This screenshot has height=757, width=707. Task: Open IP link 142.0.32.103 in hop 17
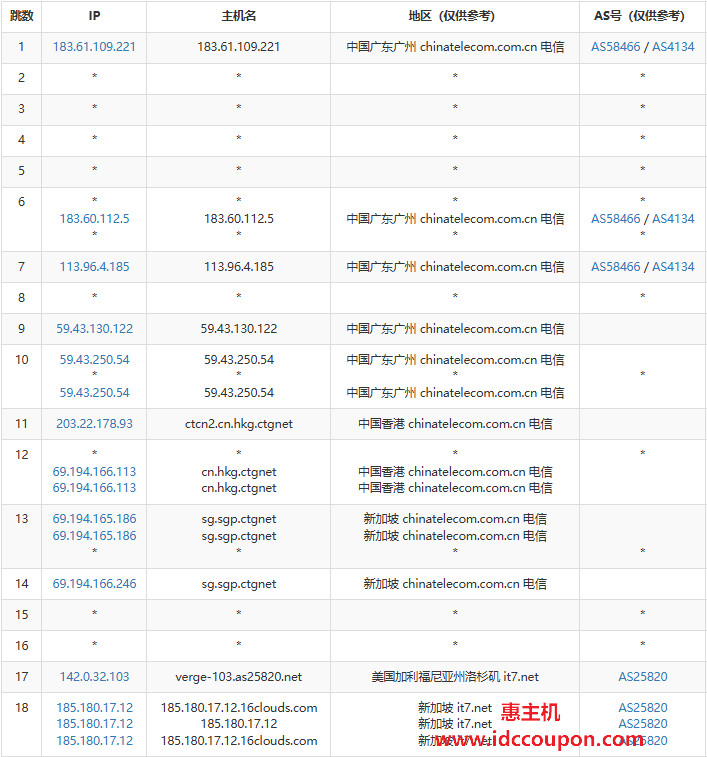(x=94, y=677)
